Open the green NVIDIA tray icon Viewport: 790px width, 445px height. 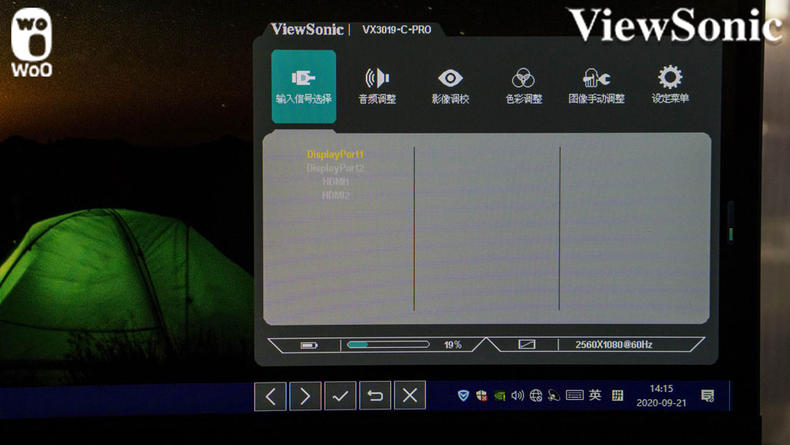click(x=499, y=396)
